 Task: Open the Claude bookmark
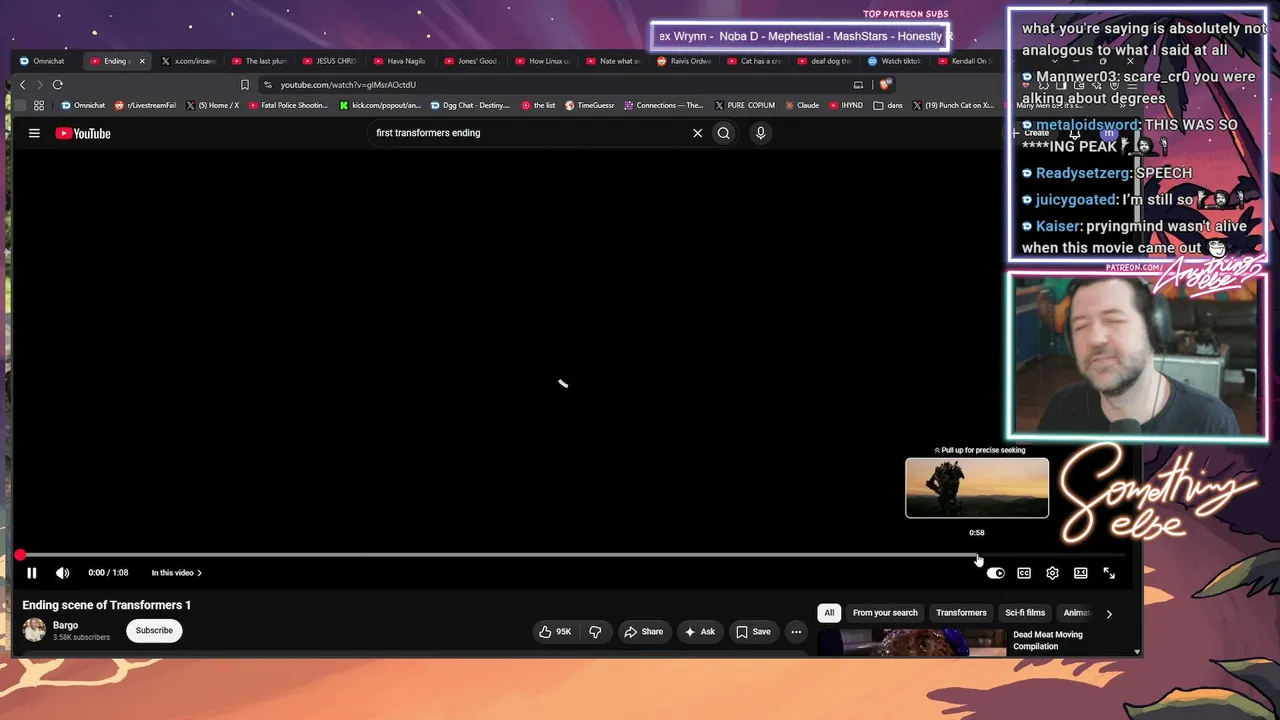[802, 105]
